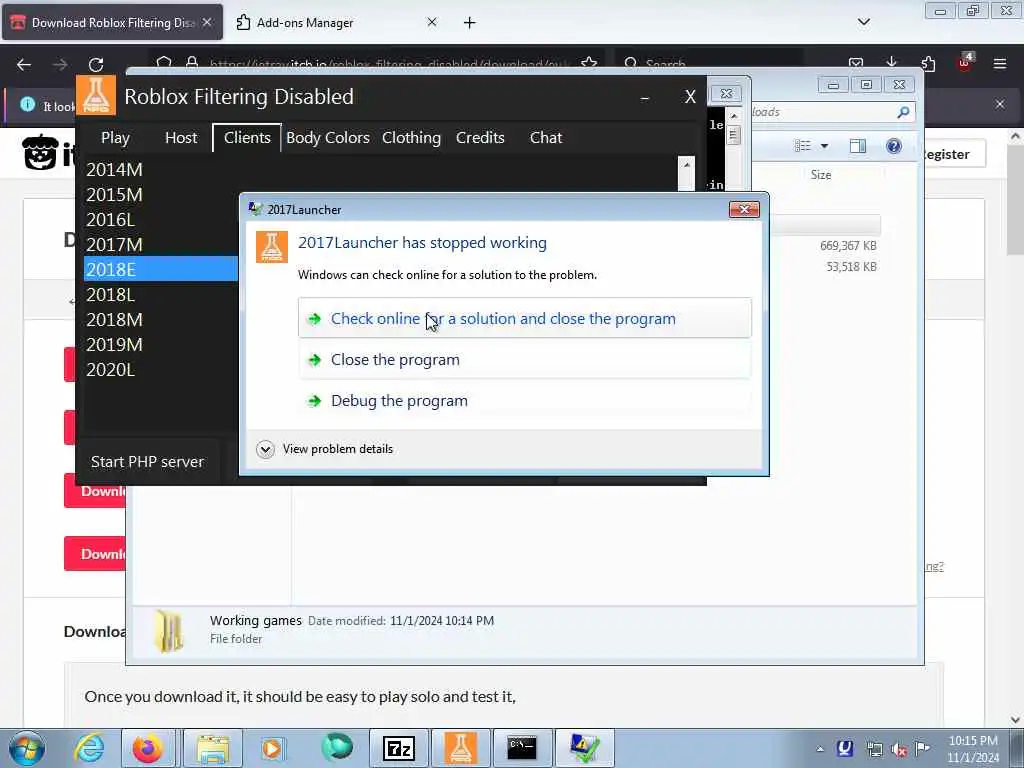The width and height of the screenshot is (1024, 768).
Task: Open the Pocket save icon in Firefox
Action: [x=856, y=63]
